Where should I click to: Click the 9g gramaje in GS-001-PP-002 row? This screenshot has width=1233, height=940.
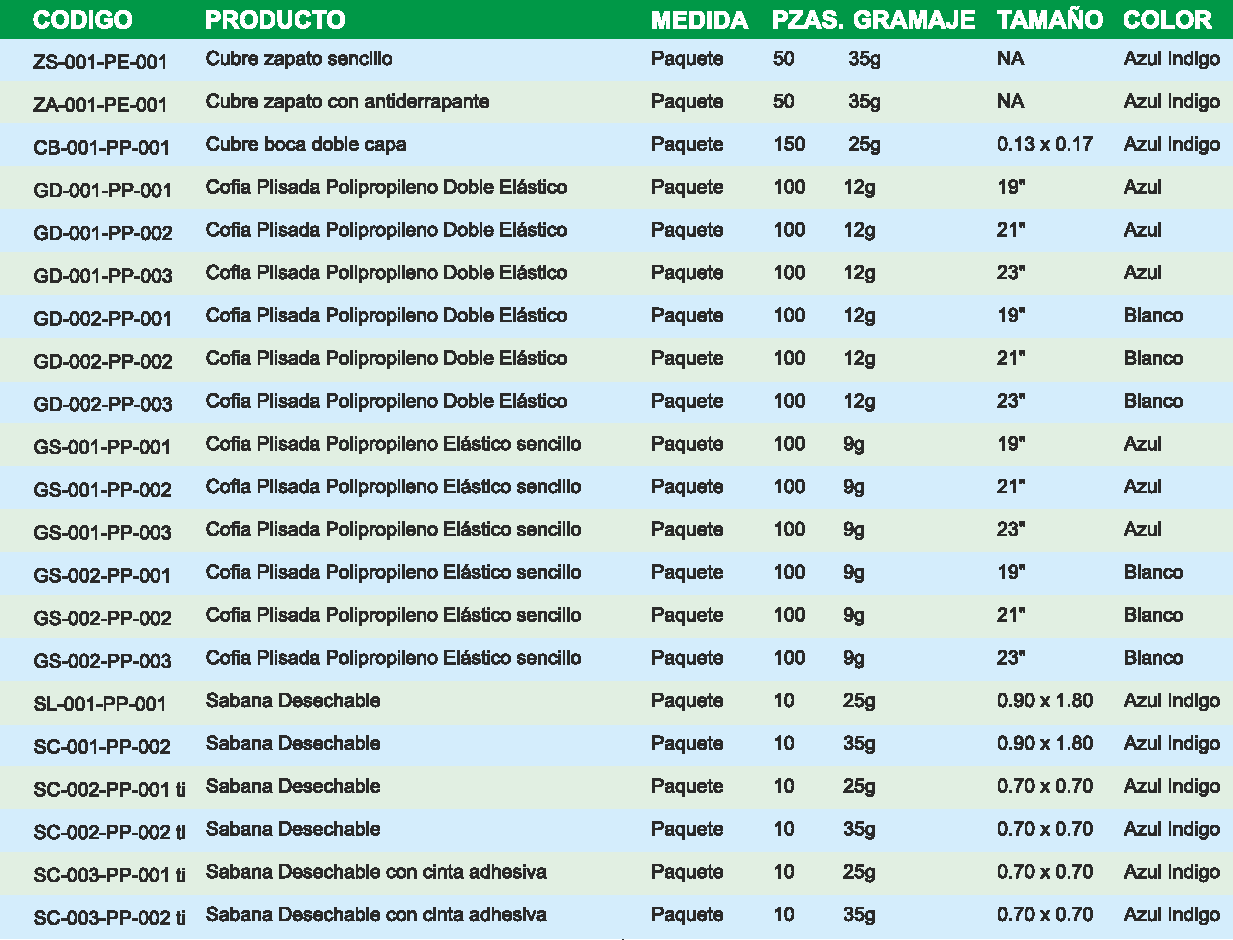click(854, 487)
